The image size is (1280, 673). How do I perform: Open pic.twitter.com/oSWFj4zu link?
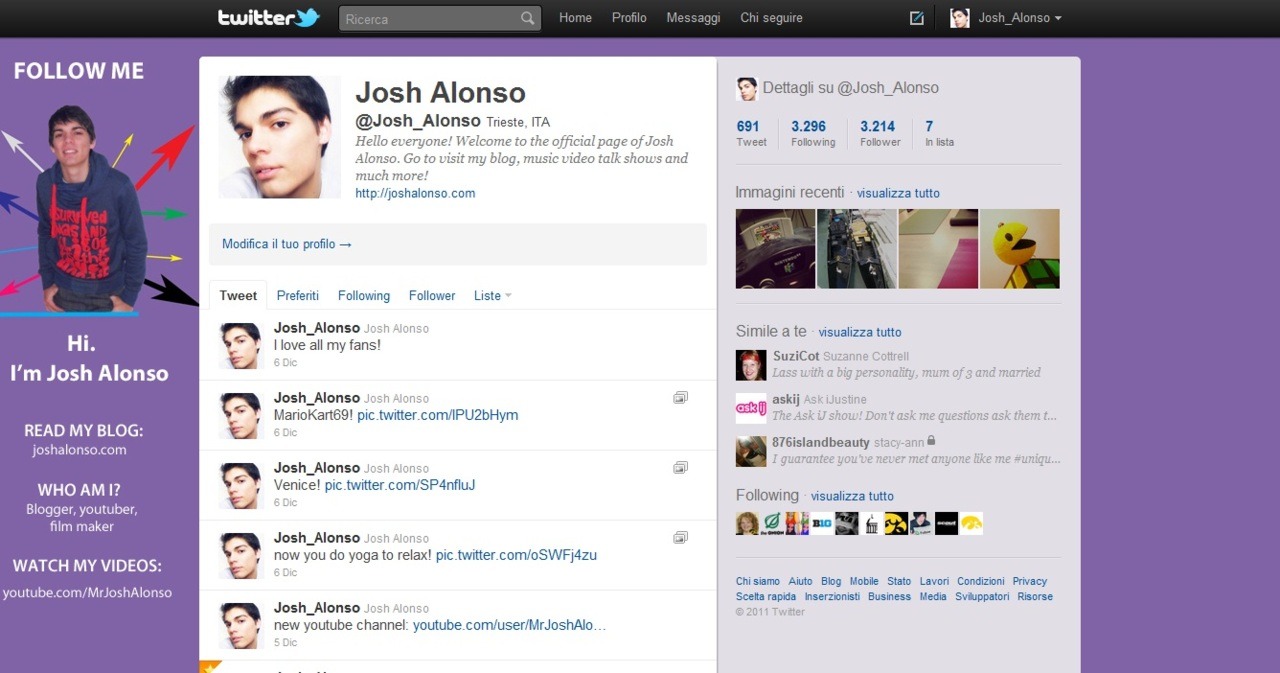pyautogui.click(x=516, y=555)
